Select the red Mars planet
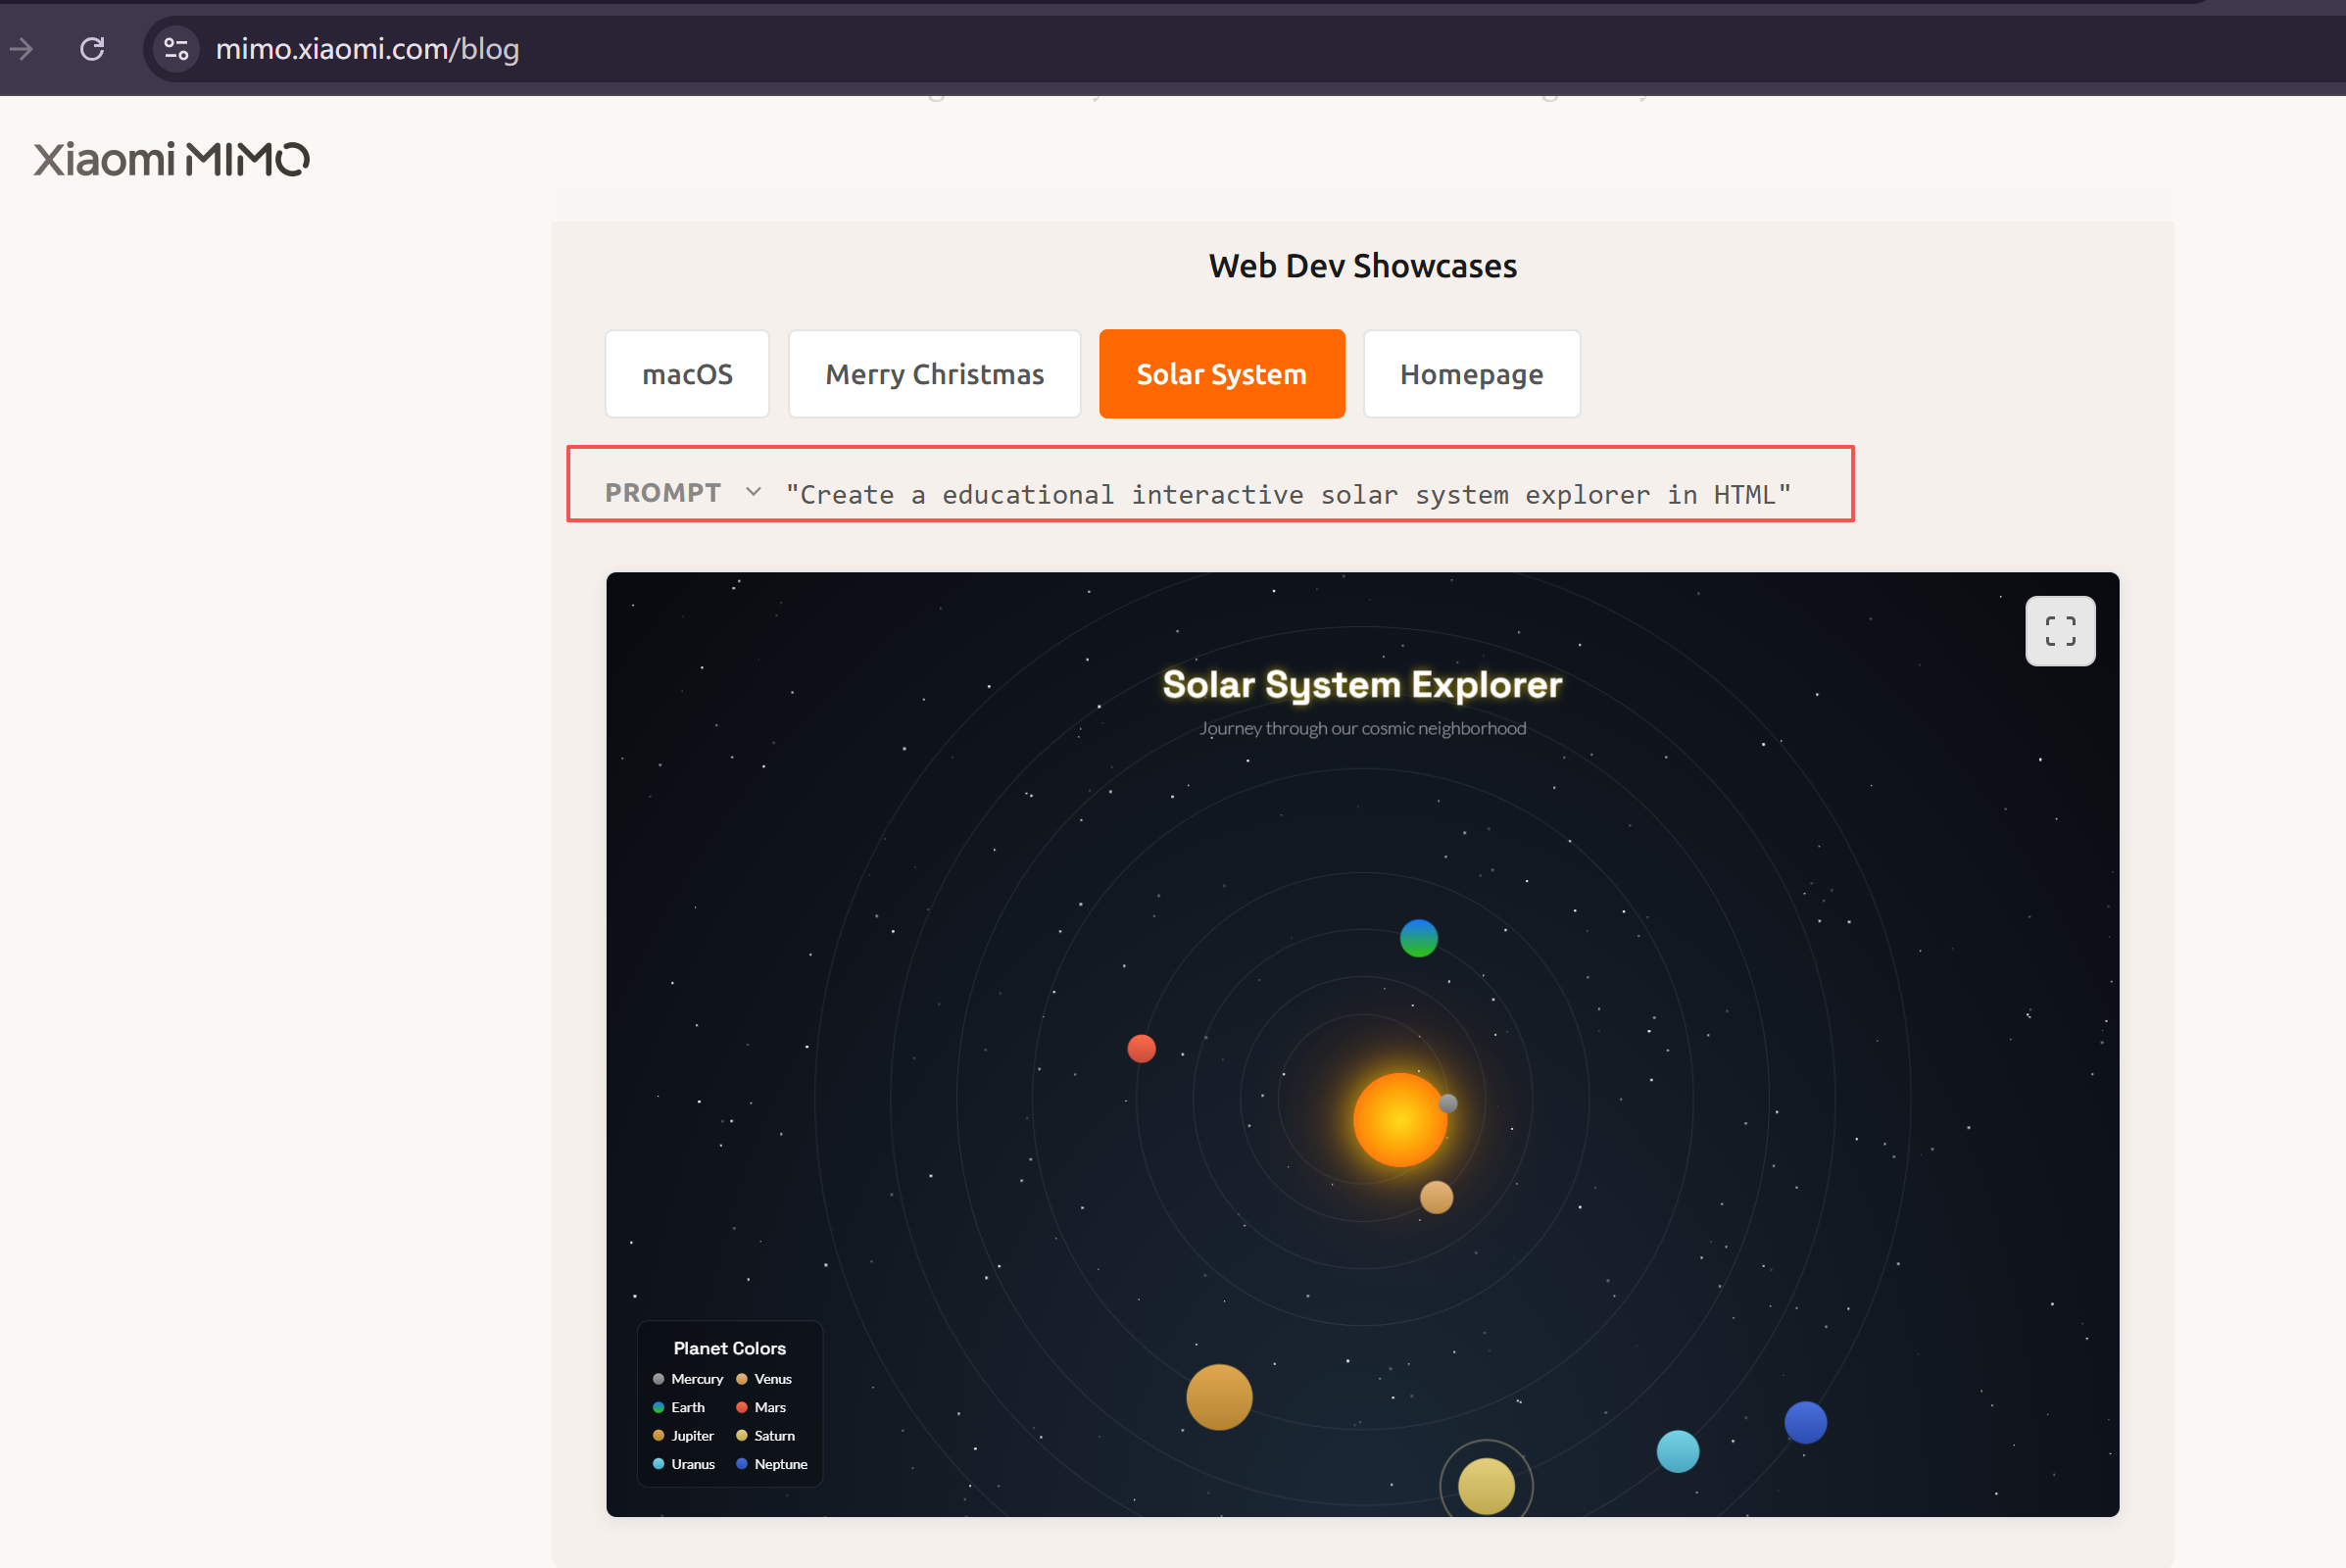Viewport: 2346px width, 1568px height. (x=1141, y=1048)
